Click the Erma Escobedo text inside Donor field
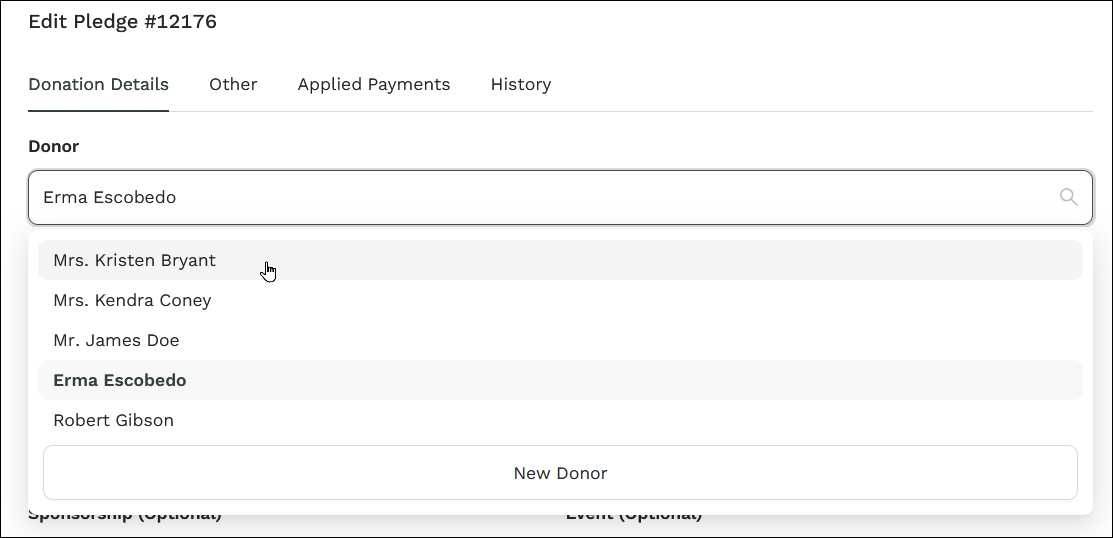Viewport: 1113px width, 538px height. pos(109,197)
